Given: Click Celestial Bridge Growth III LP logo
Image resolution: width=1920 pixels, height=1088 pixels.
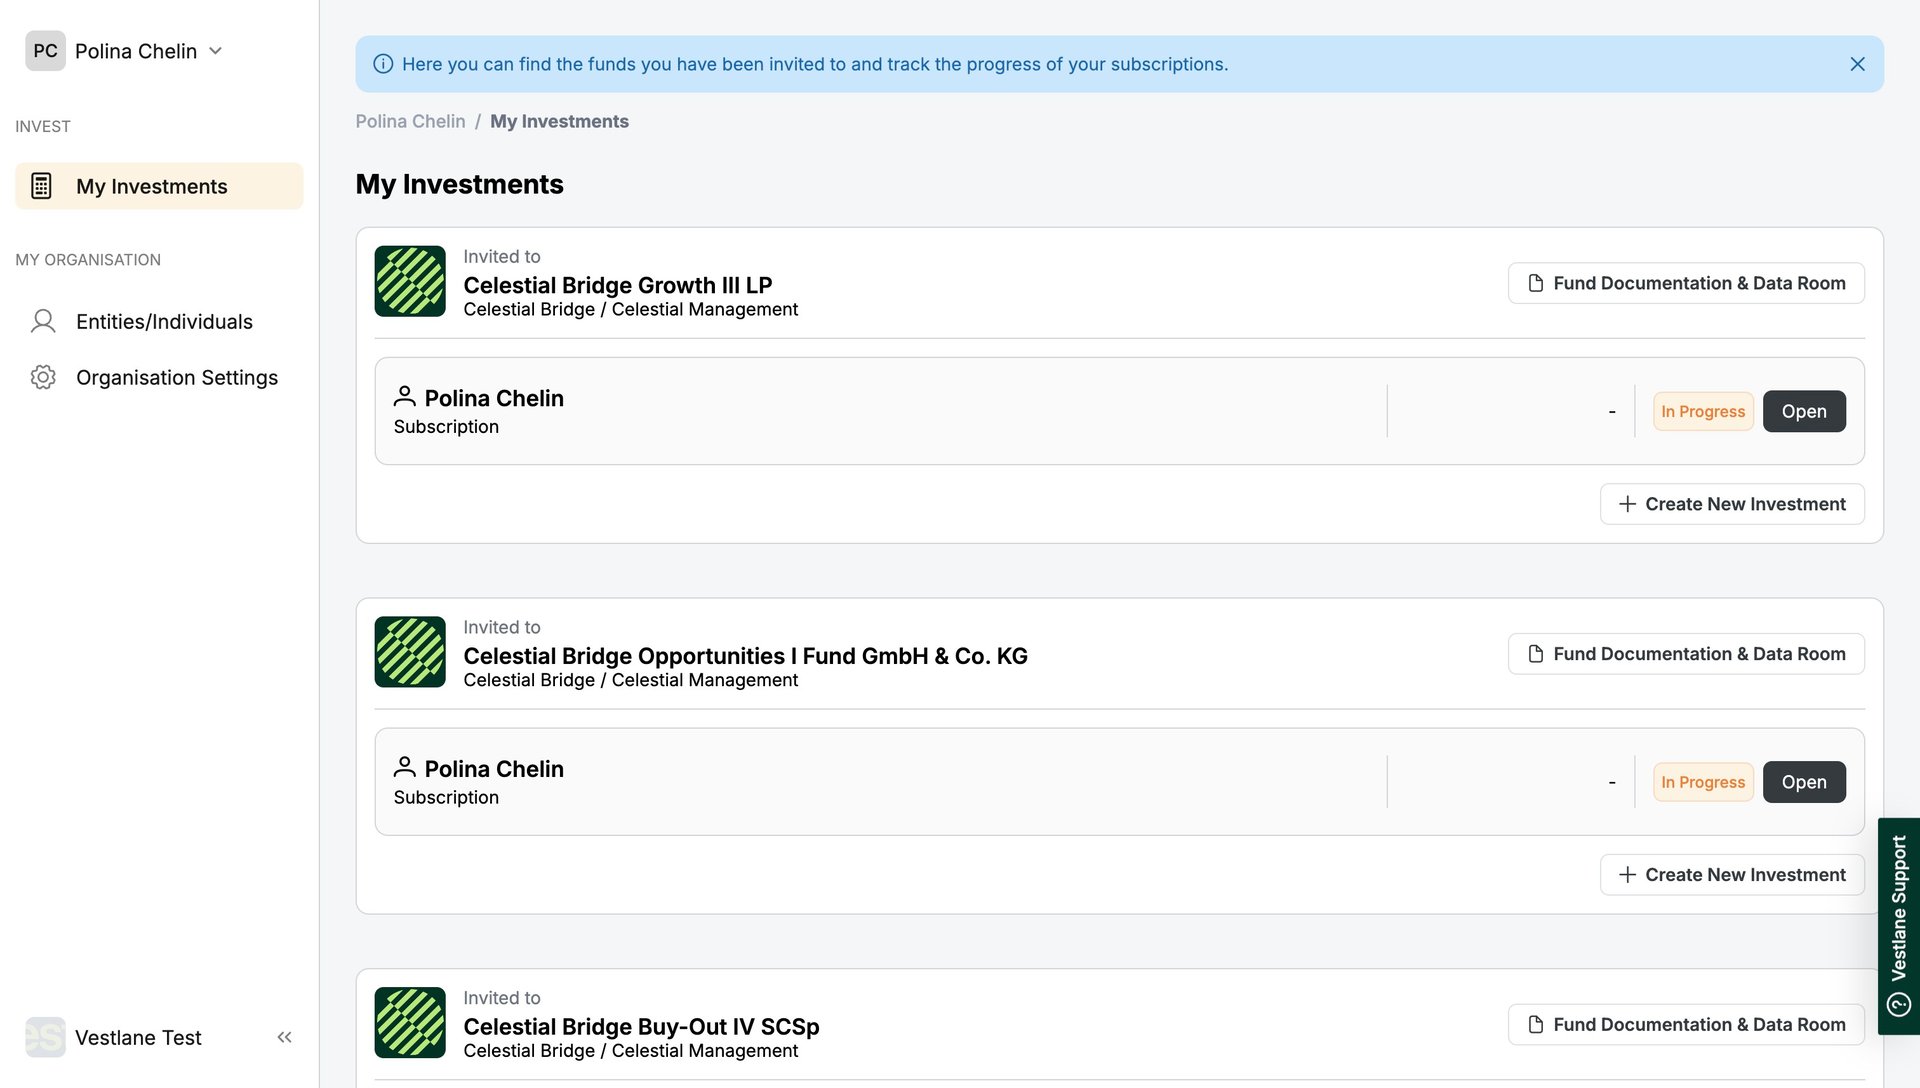Looking at the screenshot, I should coord(410,281).
